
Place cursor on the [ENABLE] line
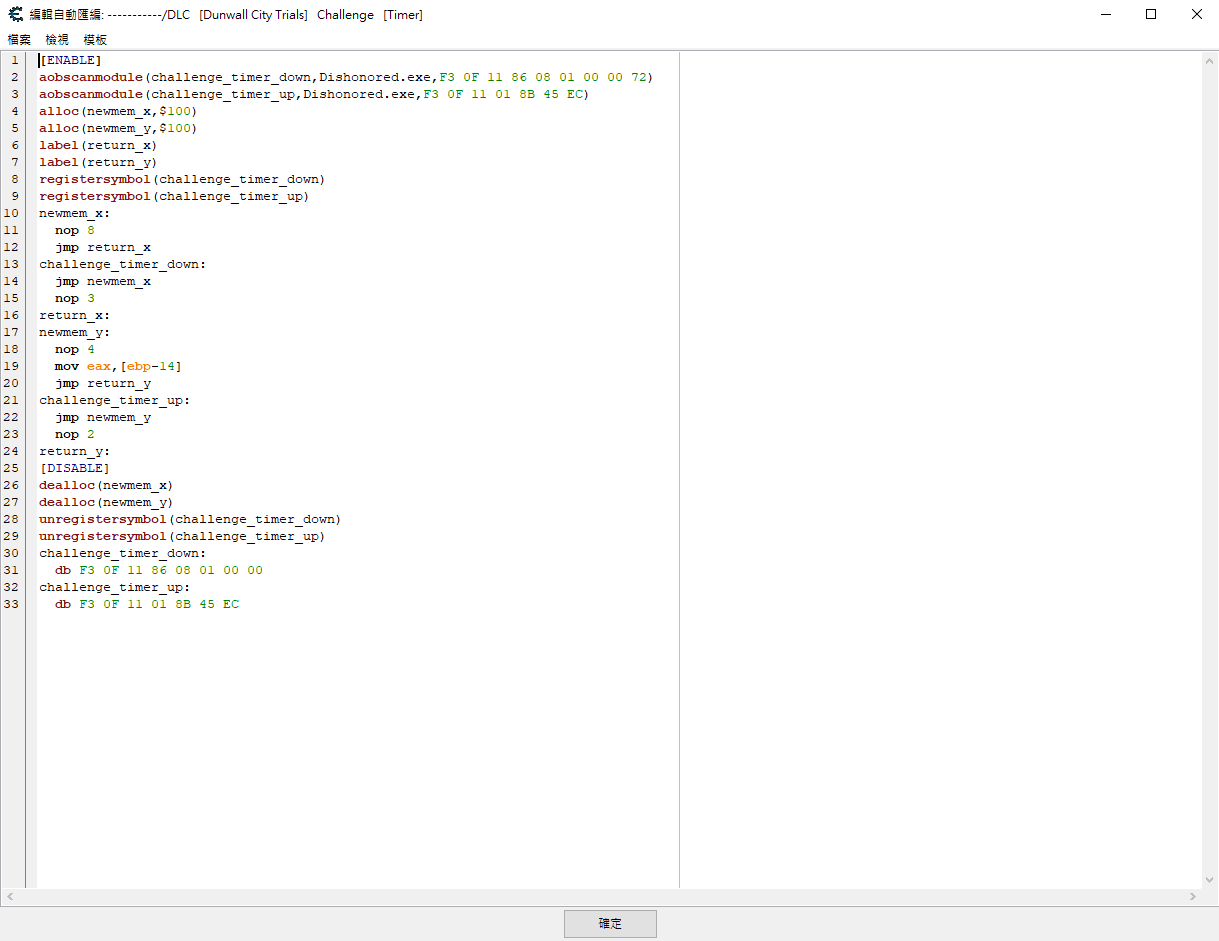pos(71,60)
